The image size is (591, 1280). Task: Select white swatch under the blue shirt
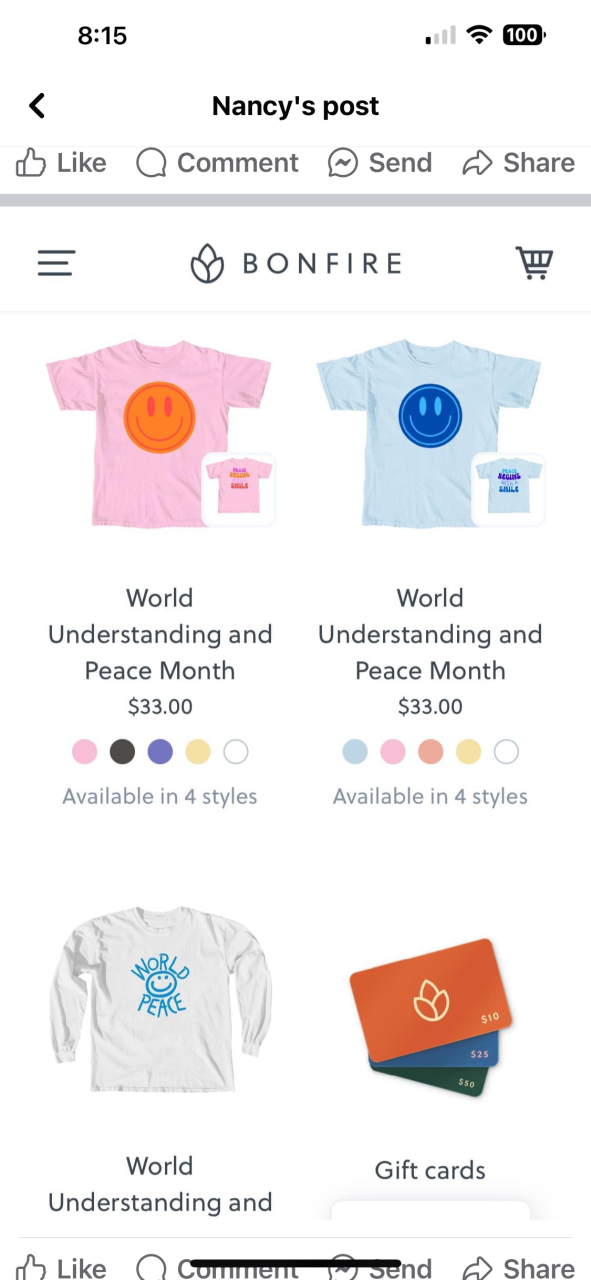point(507,752)
